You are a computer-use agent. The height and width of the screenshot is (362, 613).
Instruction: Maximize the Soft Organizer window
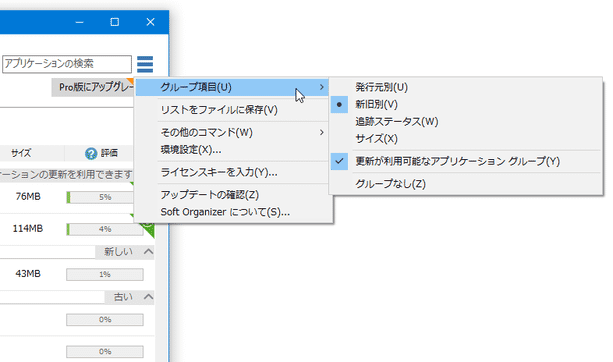pyautogui.click(x=115, y=22)
